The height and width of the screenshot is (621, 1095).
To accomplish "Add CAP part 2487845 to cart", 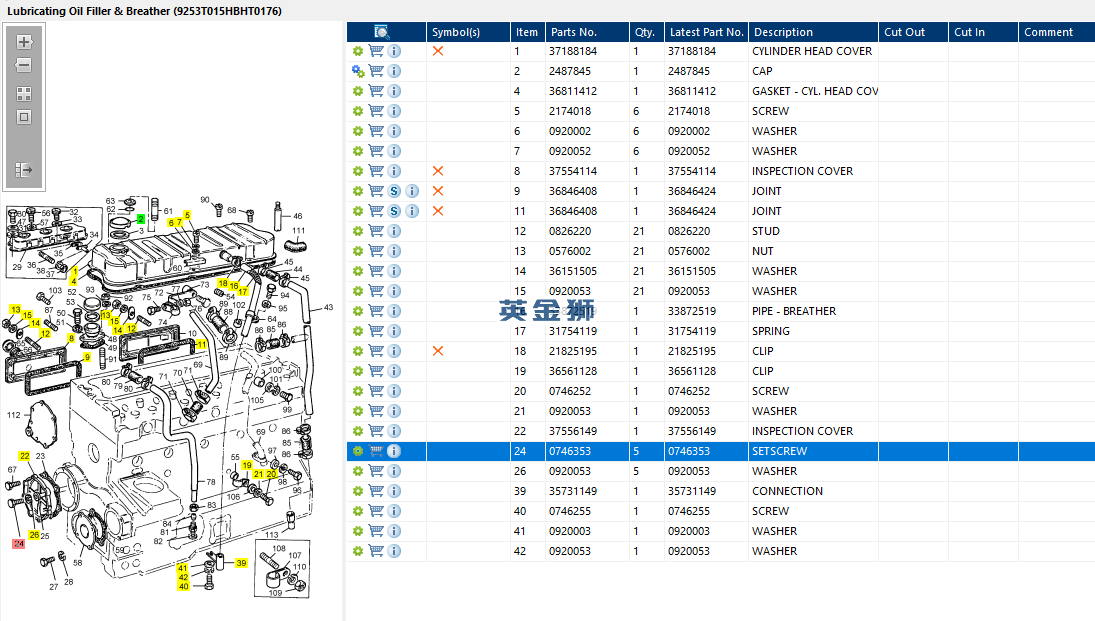I will [x=376, y=71].
